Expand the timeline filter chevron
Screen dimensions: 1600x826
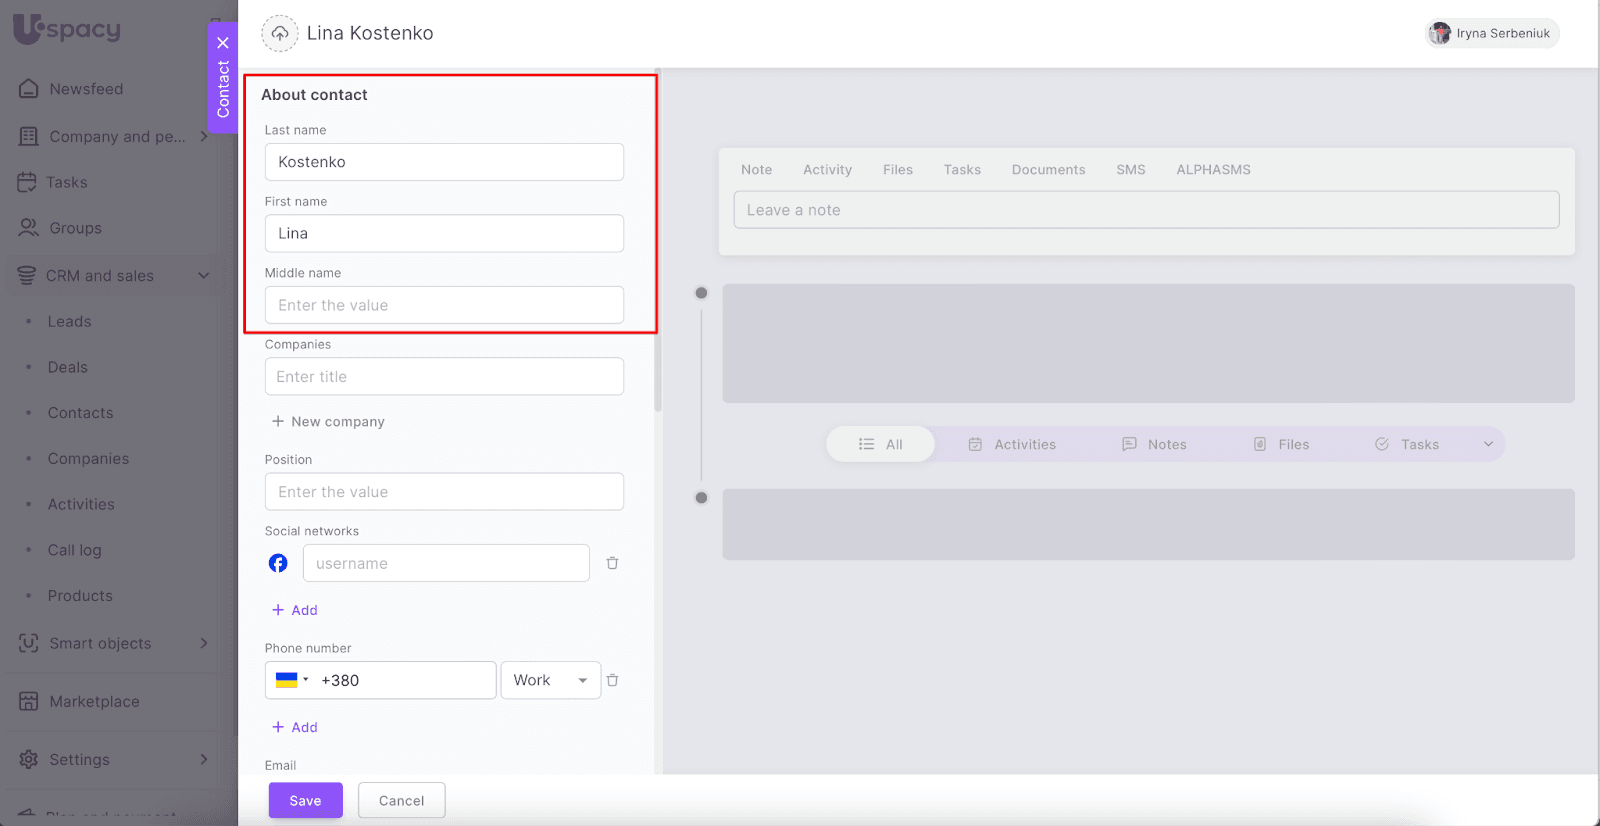[1488, 444]
